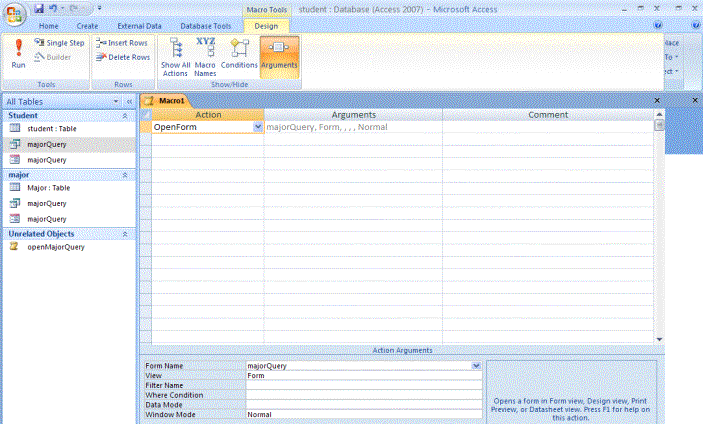Select Major : Table in navigation pane
The height and width of the screenshot is (424, 703).
pyautogui.click(x=69, y=188)
